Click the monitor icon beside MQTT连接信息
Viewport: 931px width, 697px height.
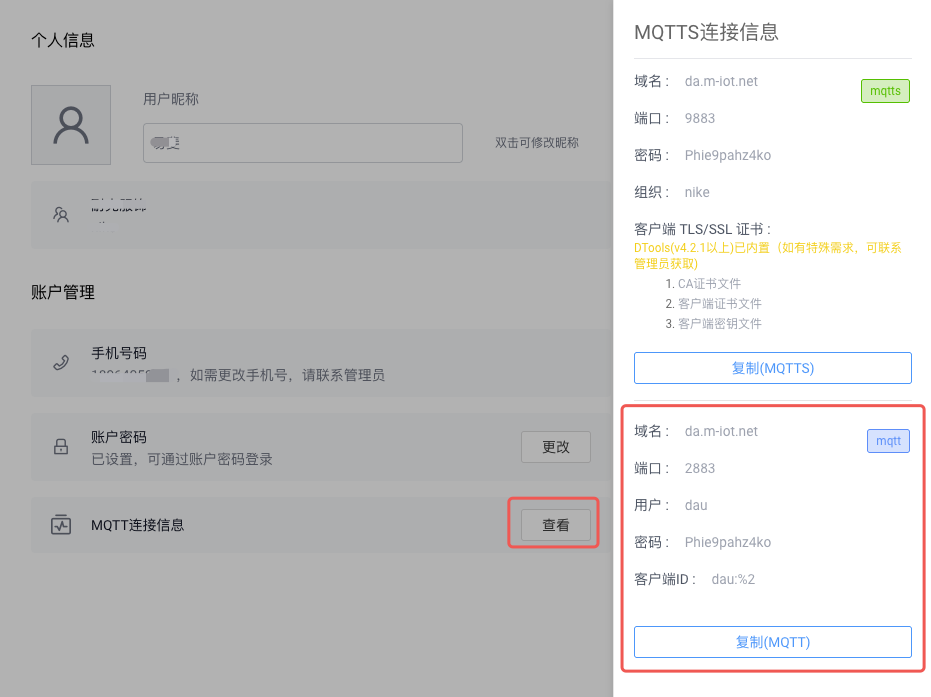(61, 525)
